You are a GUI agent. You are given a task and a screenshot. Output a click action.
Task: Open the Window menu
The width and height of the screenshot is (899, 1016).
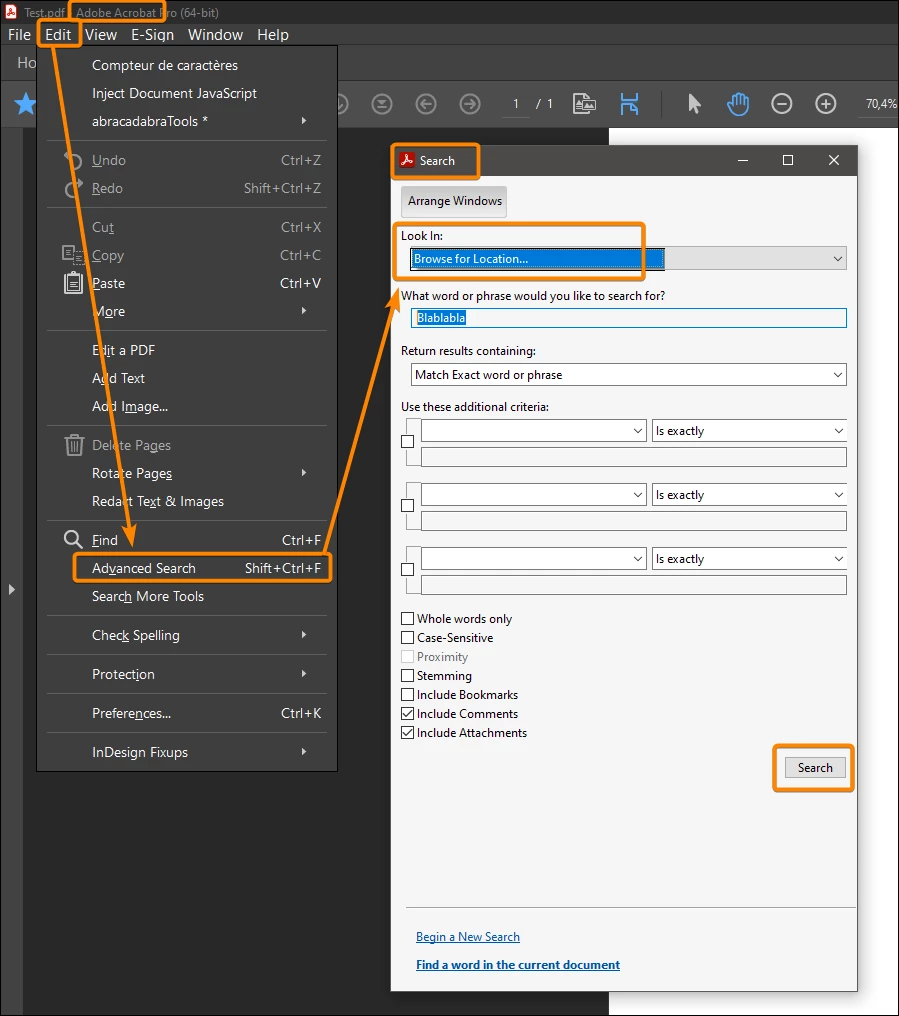215,35
